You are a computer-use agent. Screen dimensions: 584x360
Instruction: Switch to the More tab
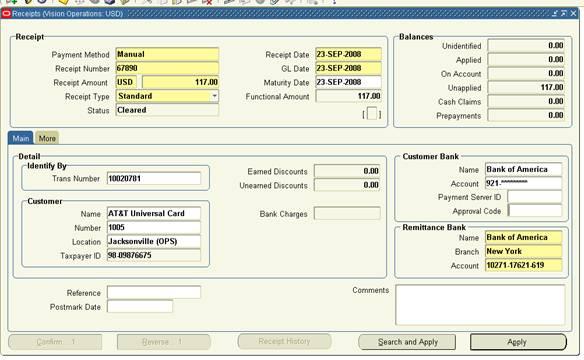47,138
